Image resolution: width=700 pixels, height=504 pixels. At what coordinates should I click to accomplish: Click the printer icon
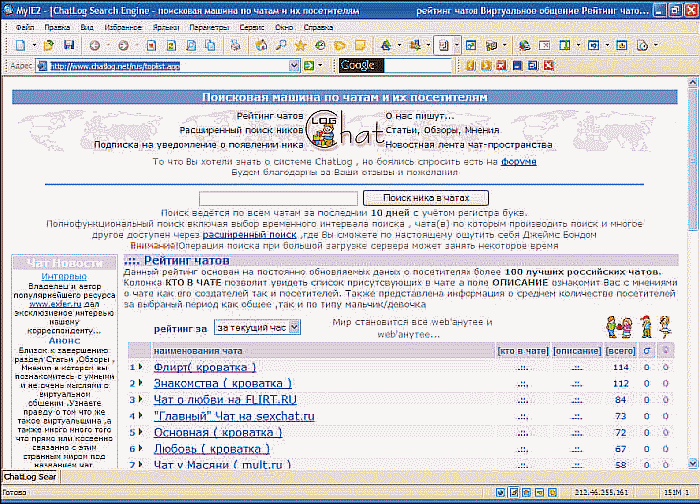(x=235, y=45)
